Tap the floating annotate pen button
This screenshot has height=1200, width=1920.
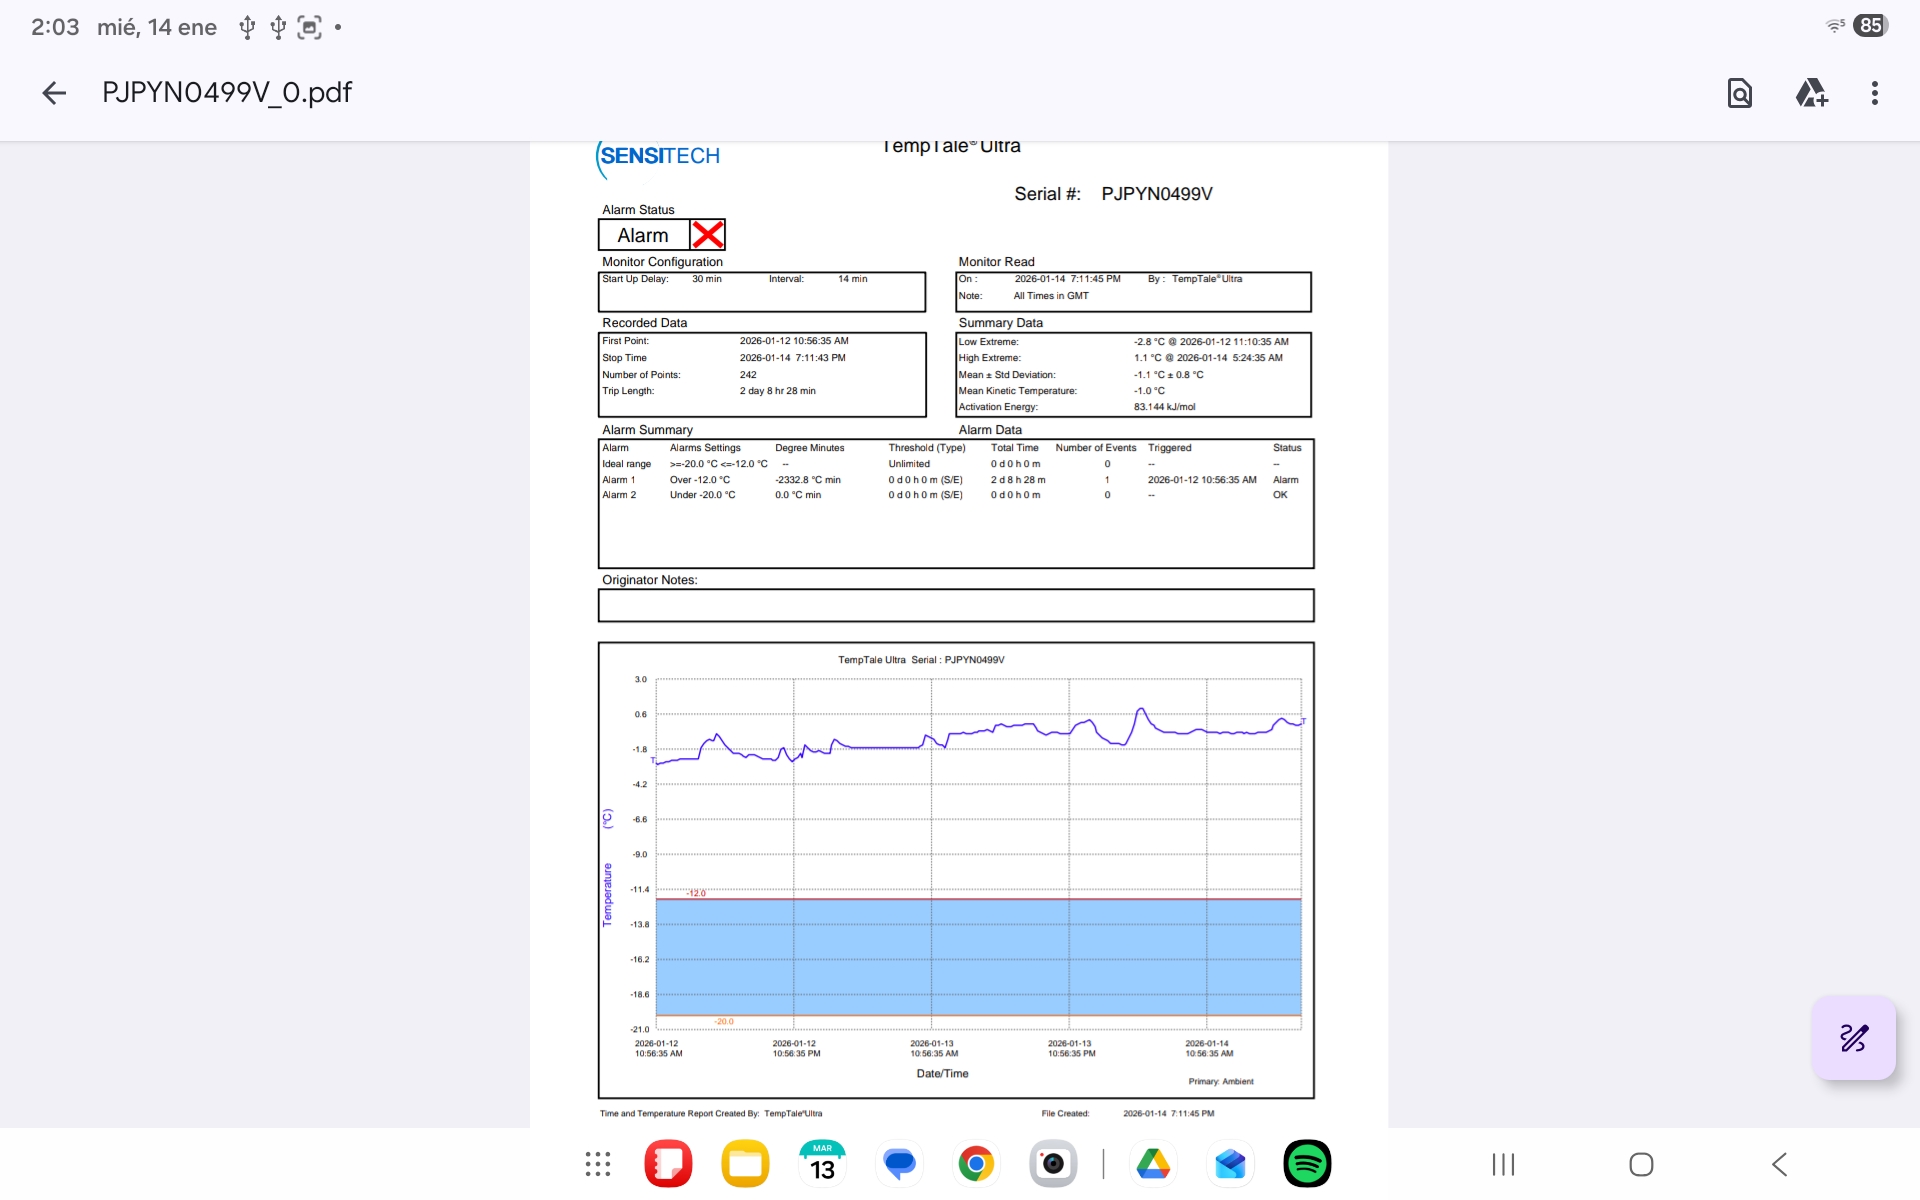[1853, 1037]
